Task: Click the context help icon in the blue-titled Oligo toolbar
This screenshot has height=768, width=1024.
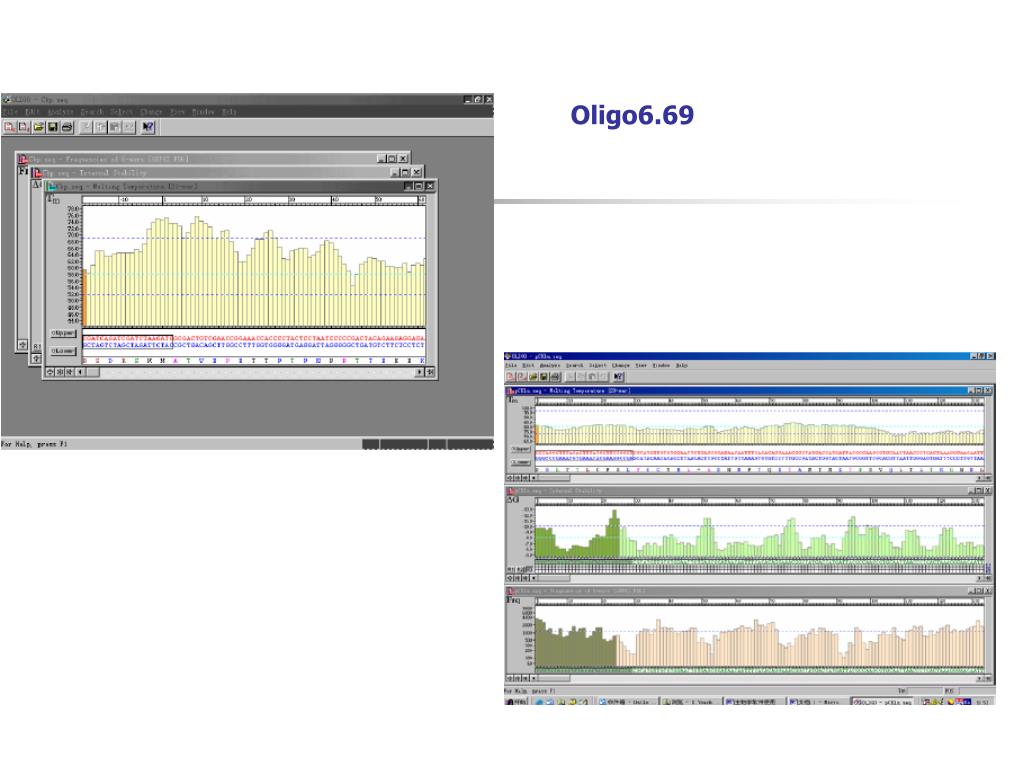Action: click(x=618, y=377)
